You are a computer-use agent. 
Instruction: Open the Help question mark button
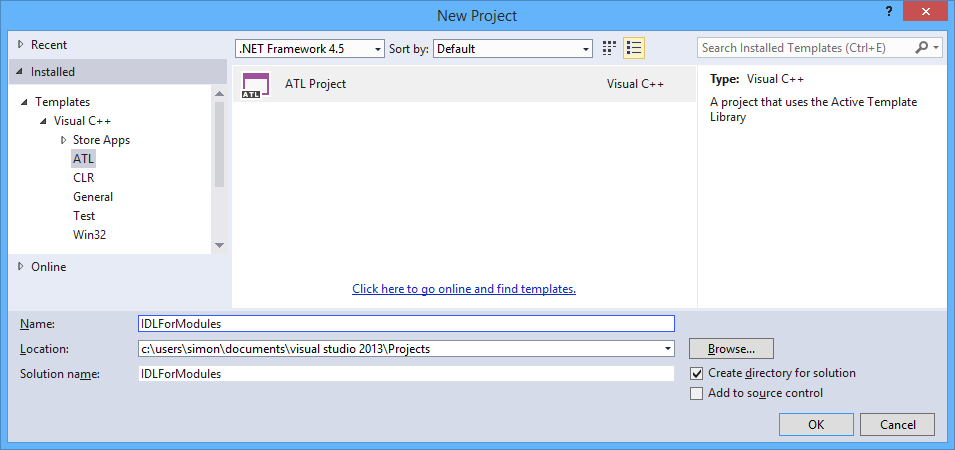[x=890, y=12]
